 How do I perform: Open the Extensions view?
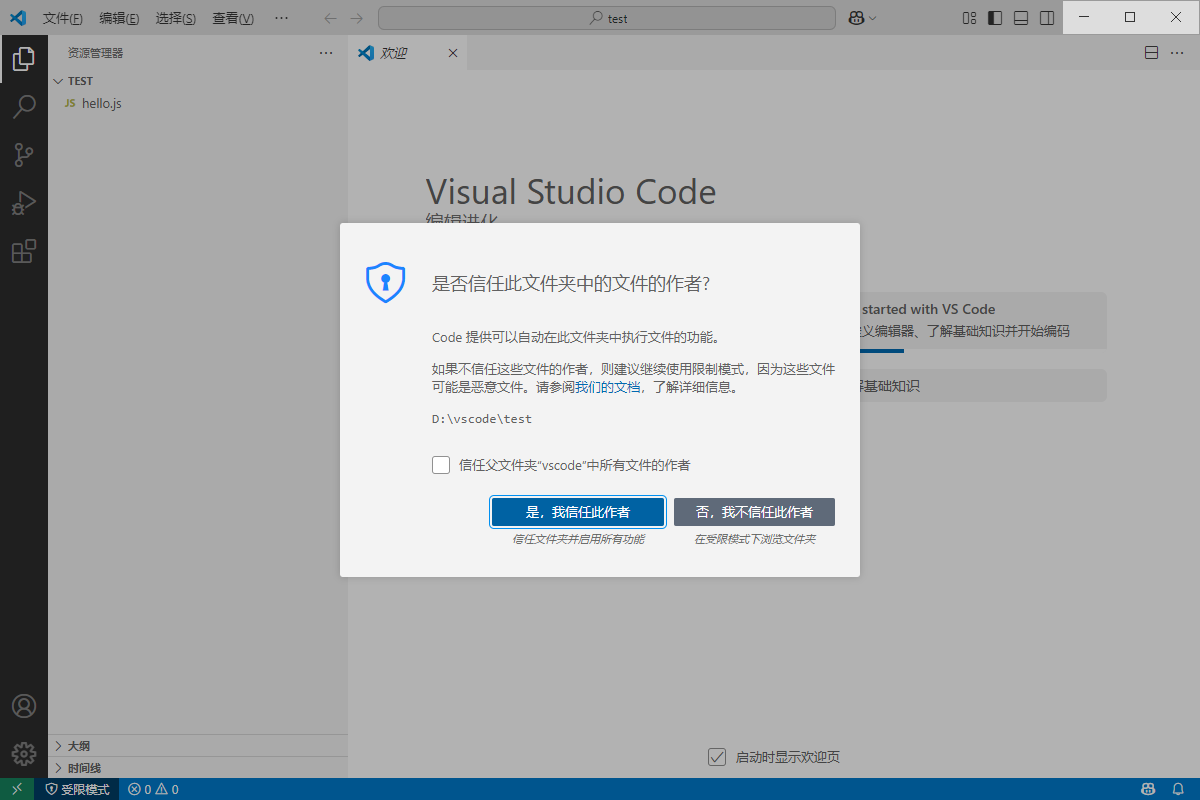tap(24, 251)
